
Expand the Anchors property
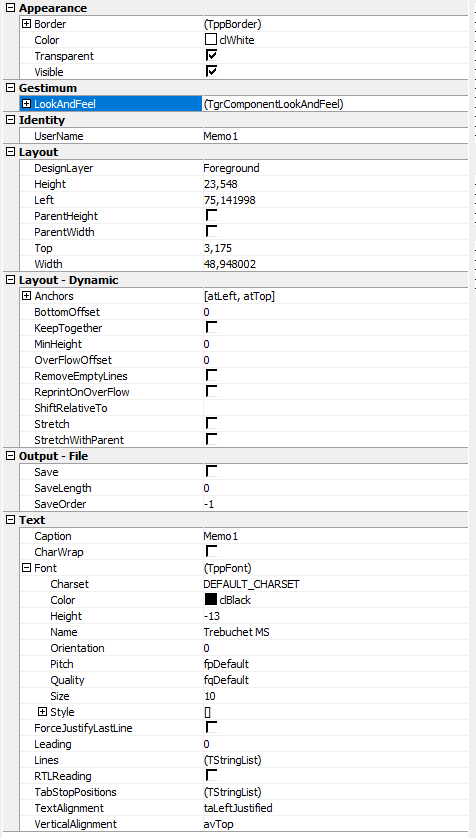pyautogui.click(x=26, y=296)
